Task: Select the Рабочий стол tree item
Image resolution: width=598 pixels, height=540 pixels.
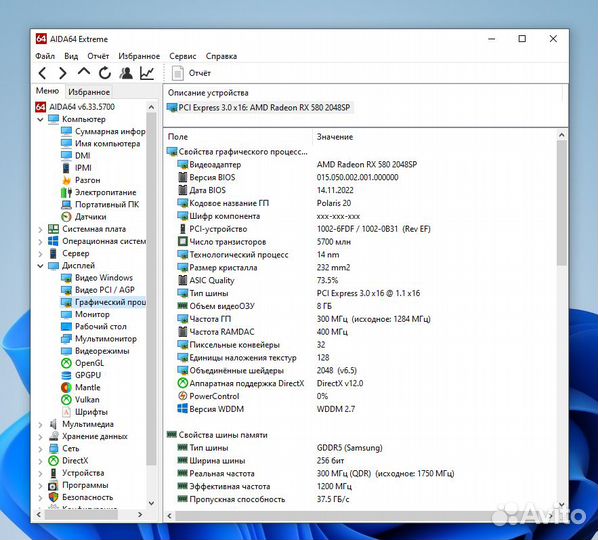Action: (x=94, y=326)
